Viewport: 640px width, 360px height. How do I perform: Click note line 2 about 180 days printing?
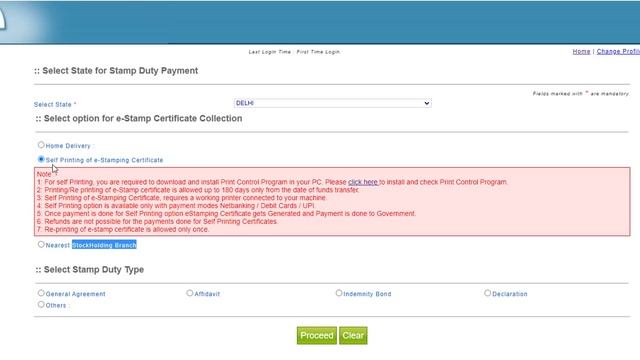[x=198, y=190]
